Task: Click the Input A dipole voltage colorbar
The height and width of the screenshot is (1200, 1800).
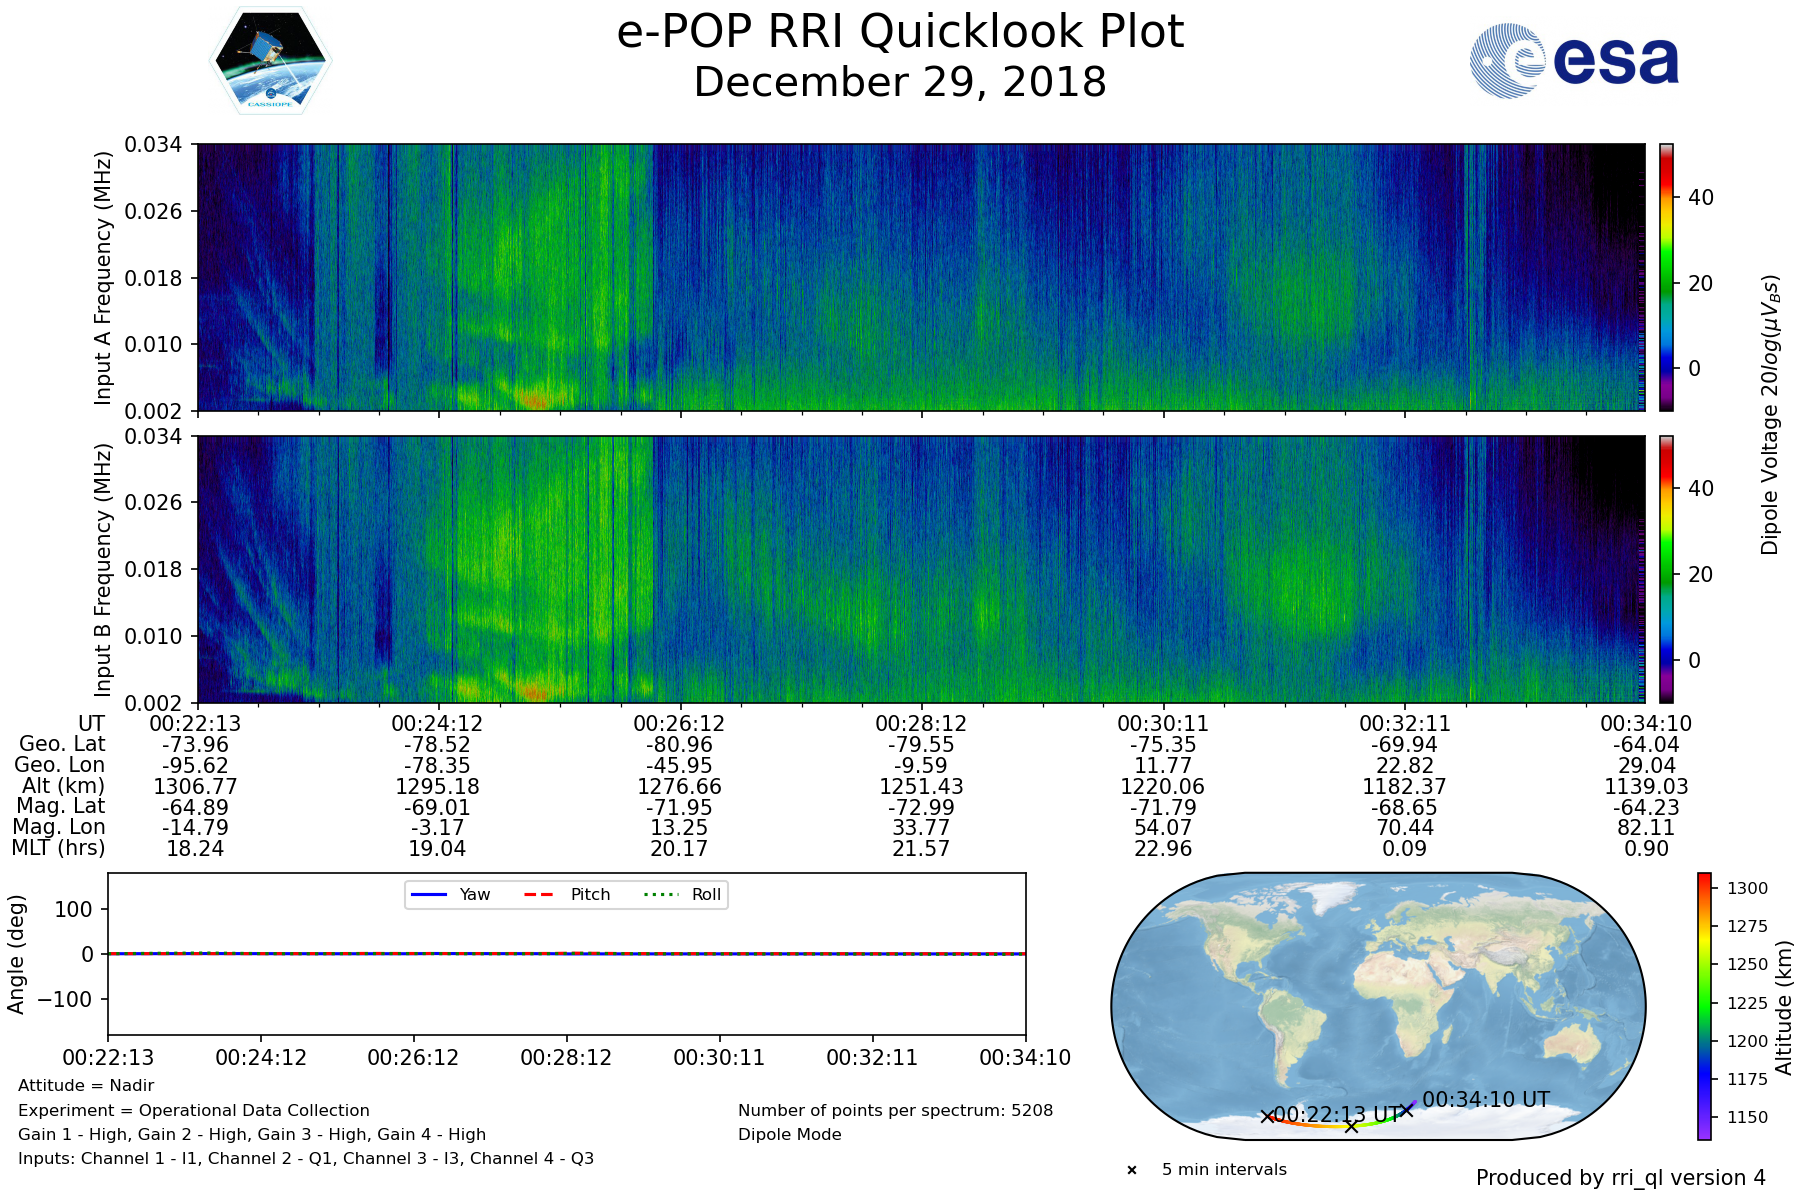Action: tap(1666, 277)
